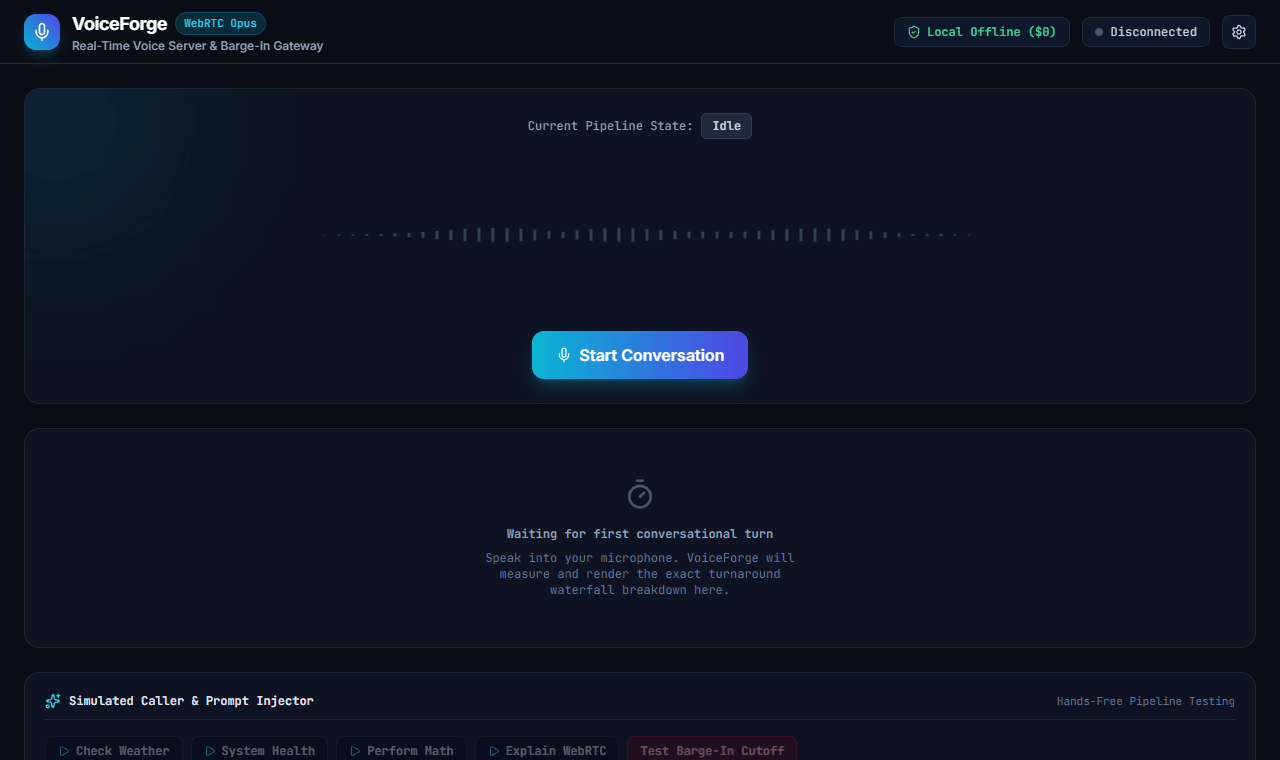
Task: Click the play icon on Check Weather
Action: [64, 751]
